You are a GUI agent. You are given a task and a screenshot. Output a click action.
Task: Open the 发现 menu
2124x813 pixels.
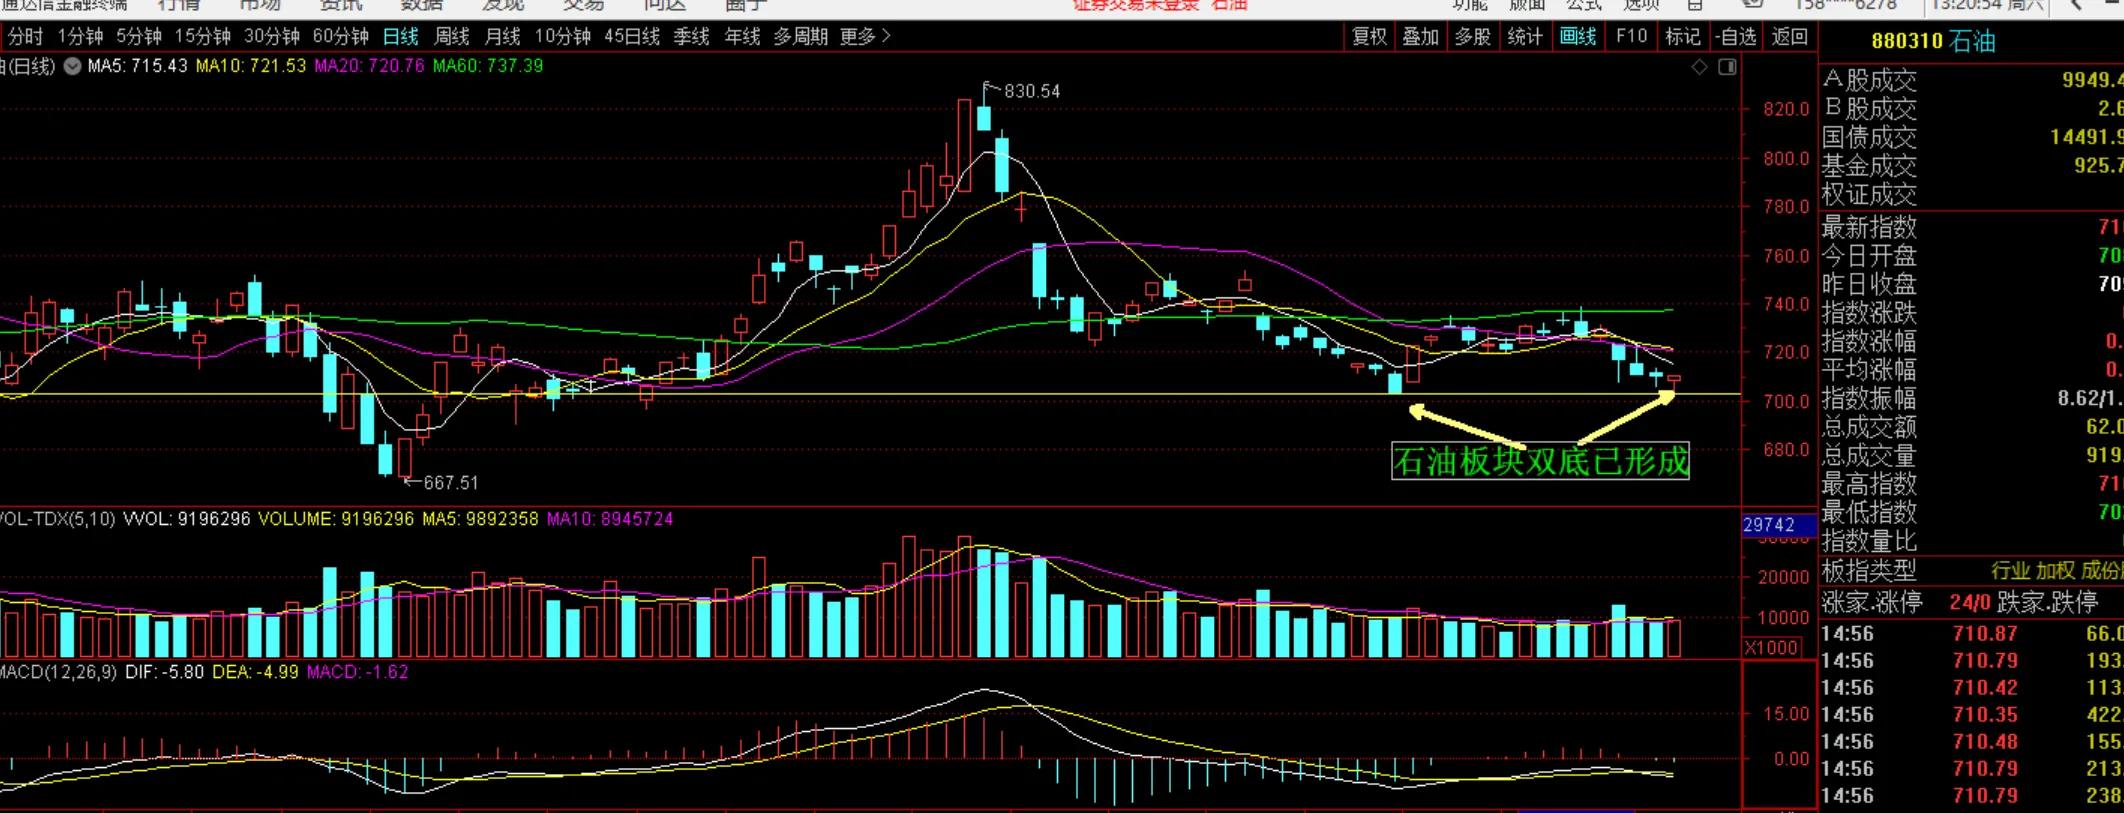point(503,5)
